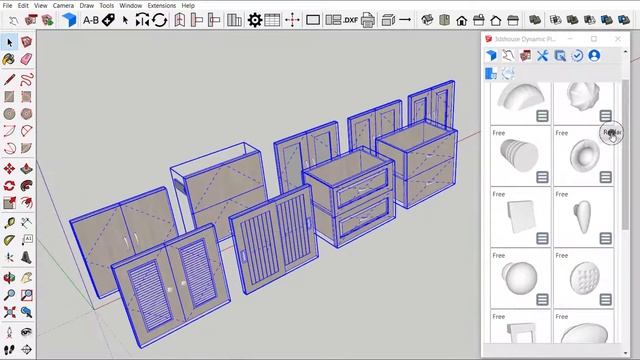Choose the Push/Pull tool
The height and width of the screenshot is (360, 640).
click(x=26, y=169)
